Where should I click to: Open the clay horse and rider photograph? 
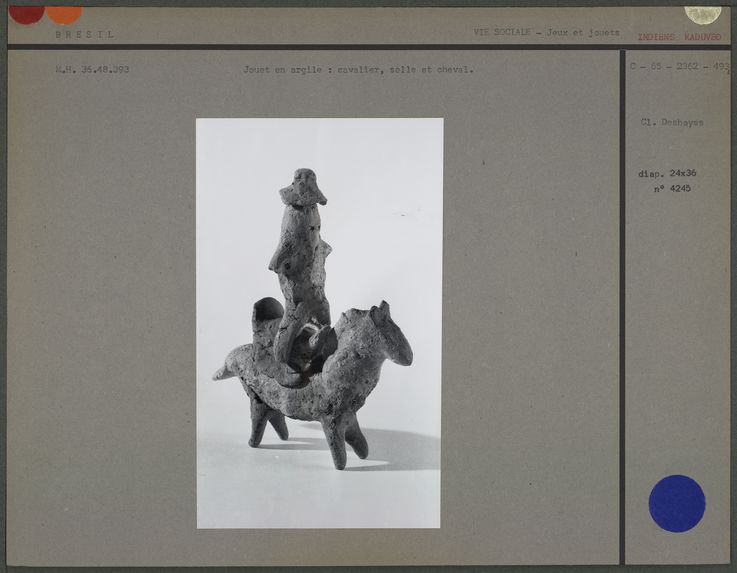(x=319, y=322)
